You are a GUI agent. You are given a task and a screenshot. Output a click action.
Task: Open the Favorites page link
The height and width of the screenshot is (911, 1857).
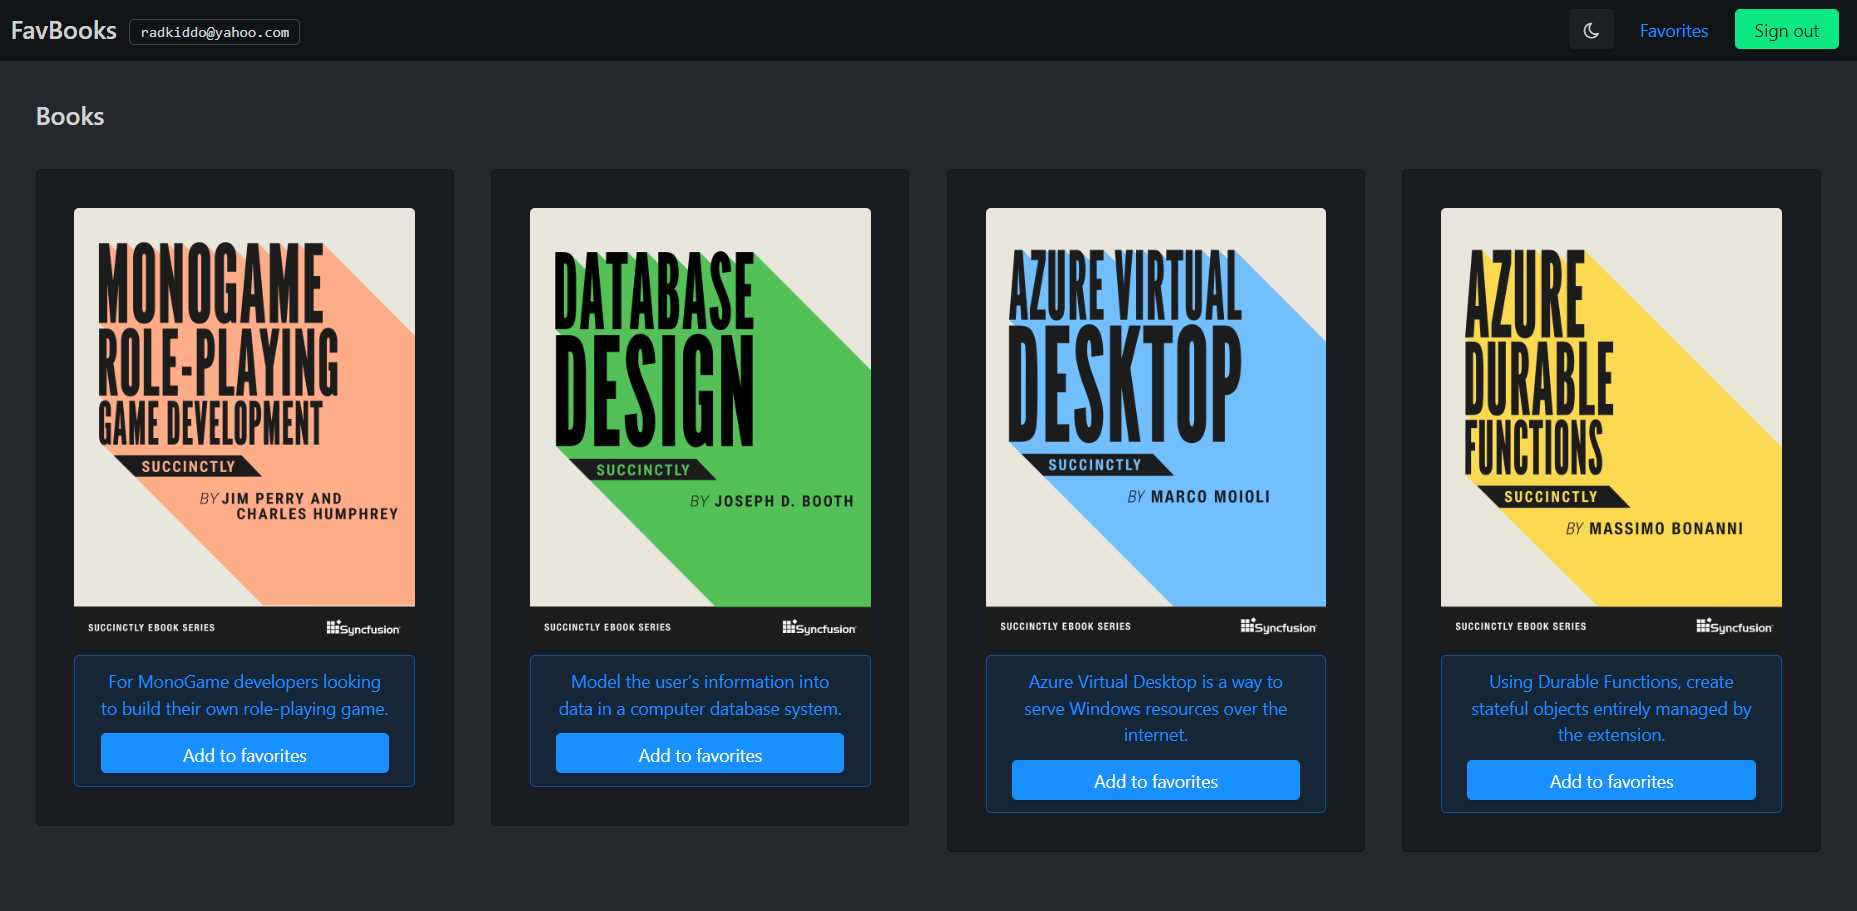point(1673,31)
